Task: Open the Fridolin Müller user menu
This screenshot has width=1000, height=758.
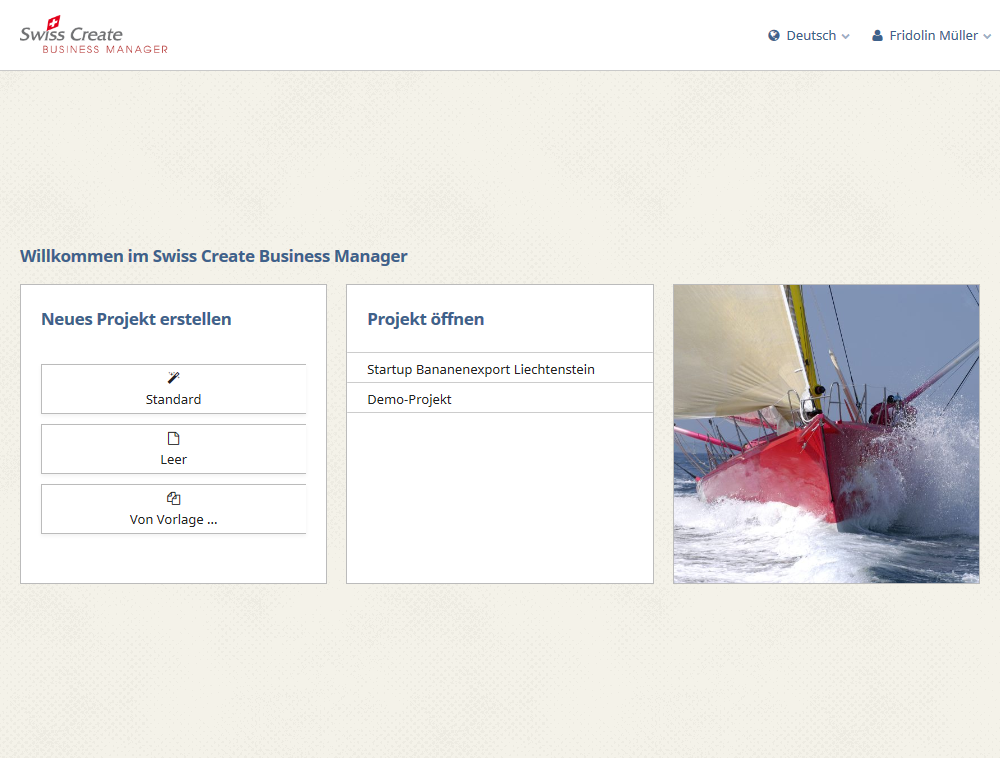Action: click(x=933, y=35)
